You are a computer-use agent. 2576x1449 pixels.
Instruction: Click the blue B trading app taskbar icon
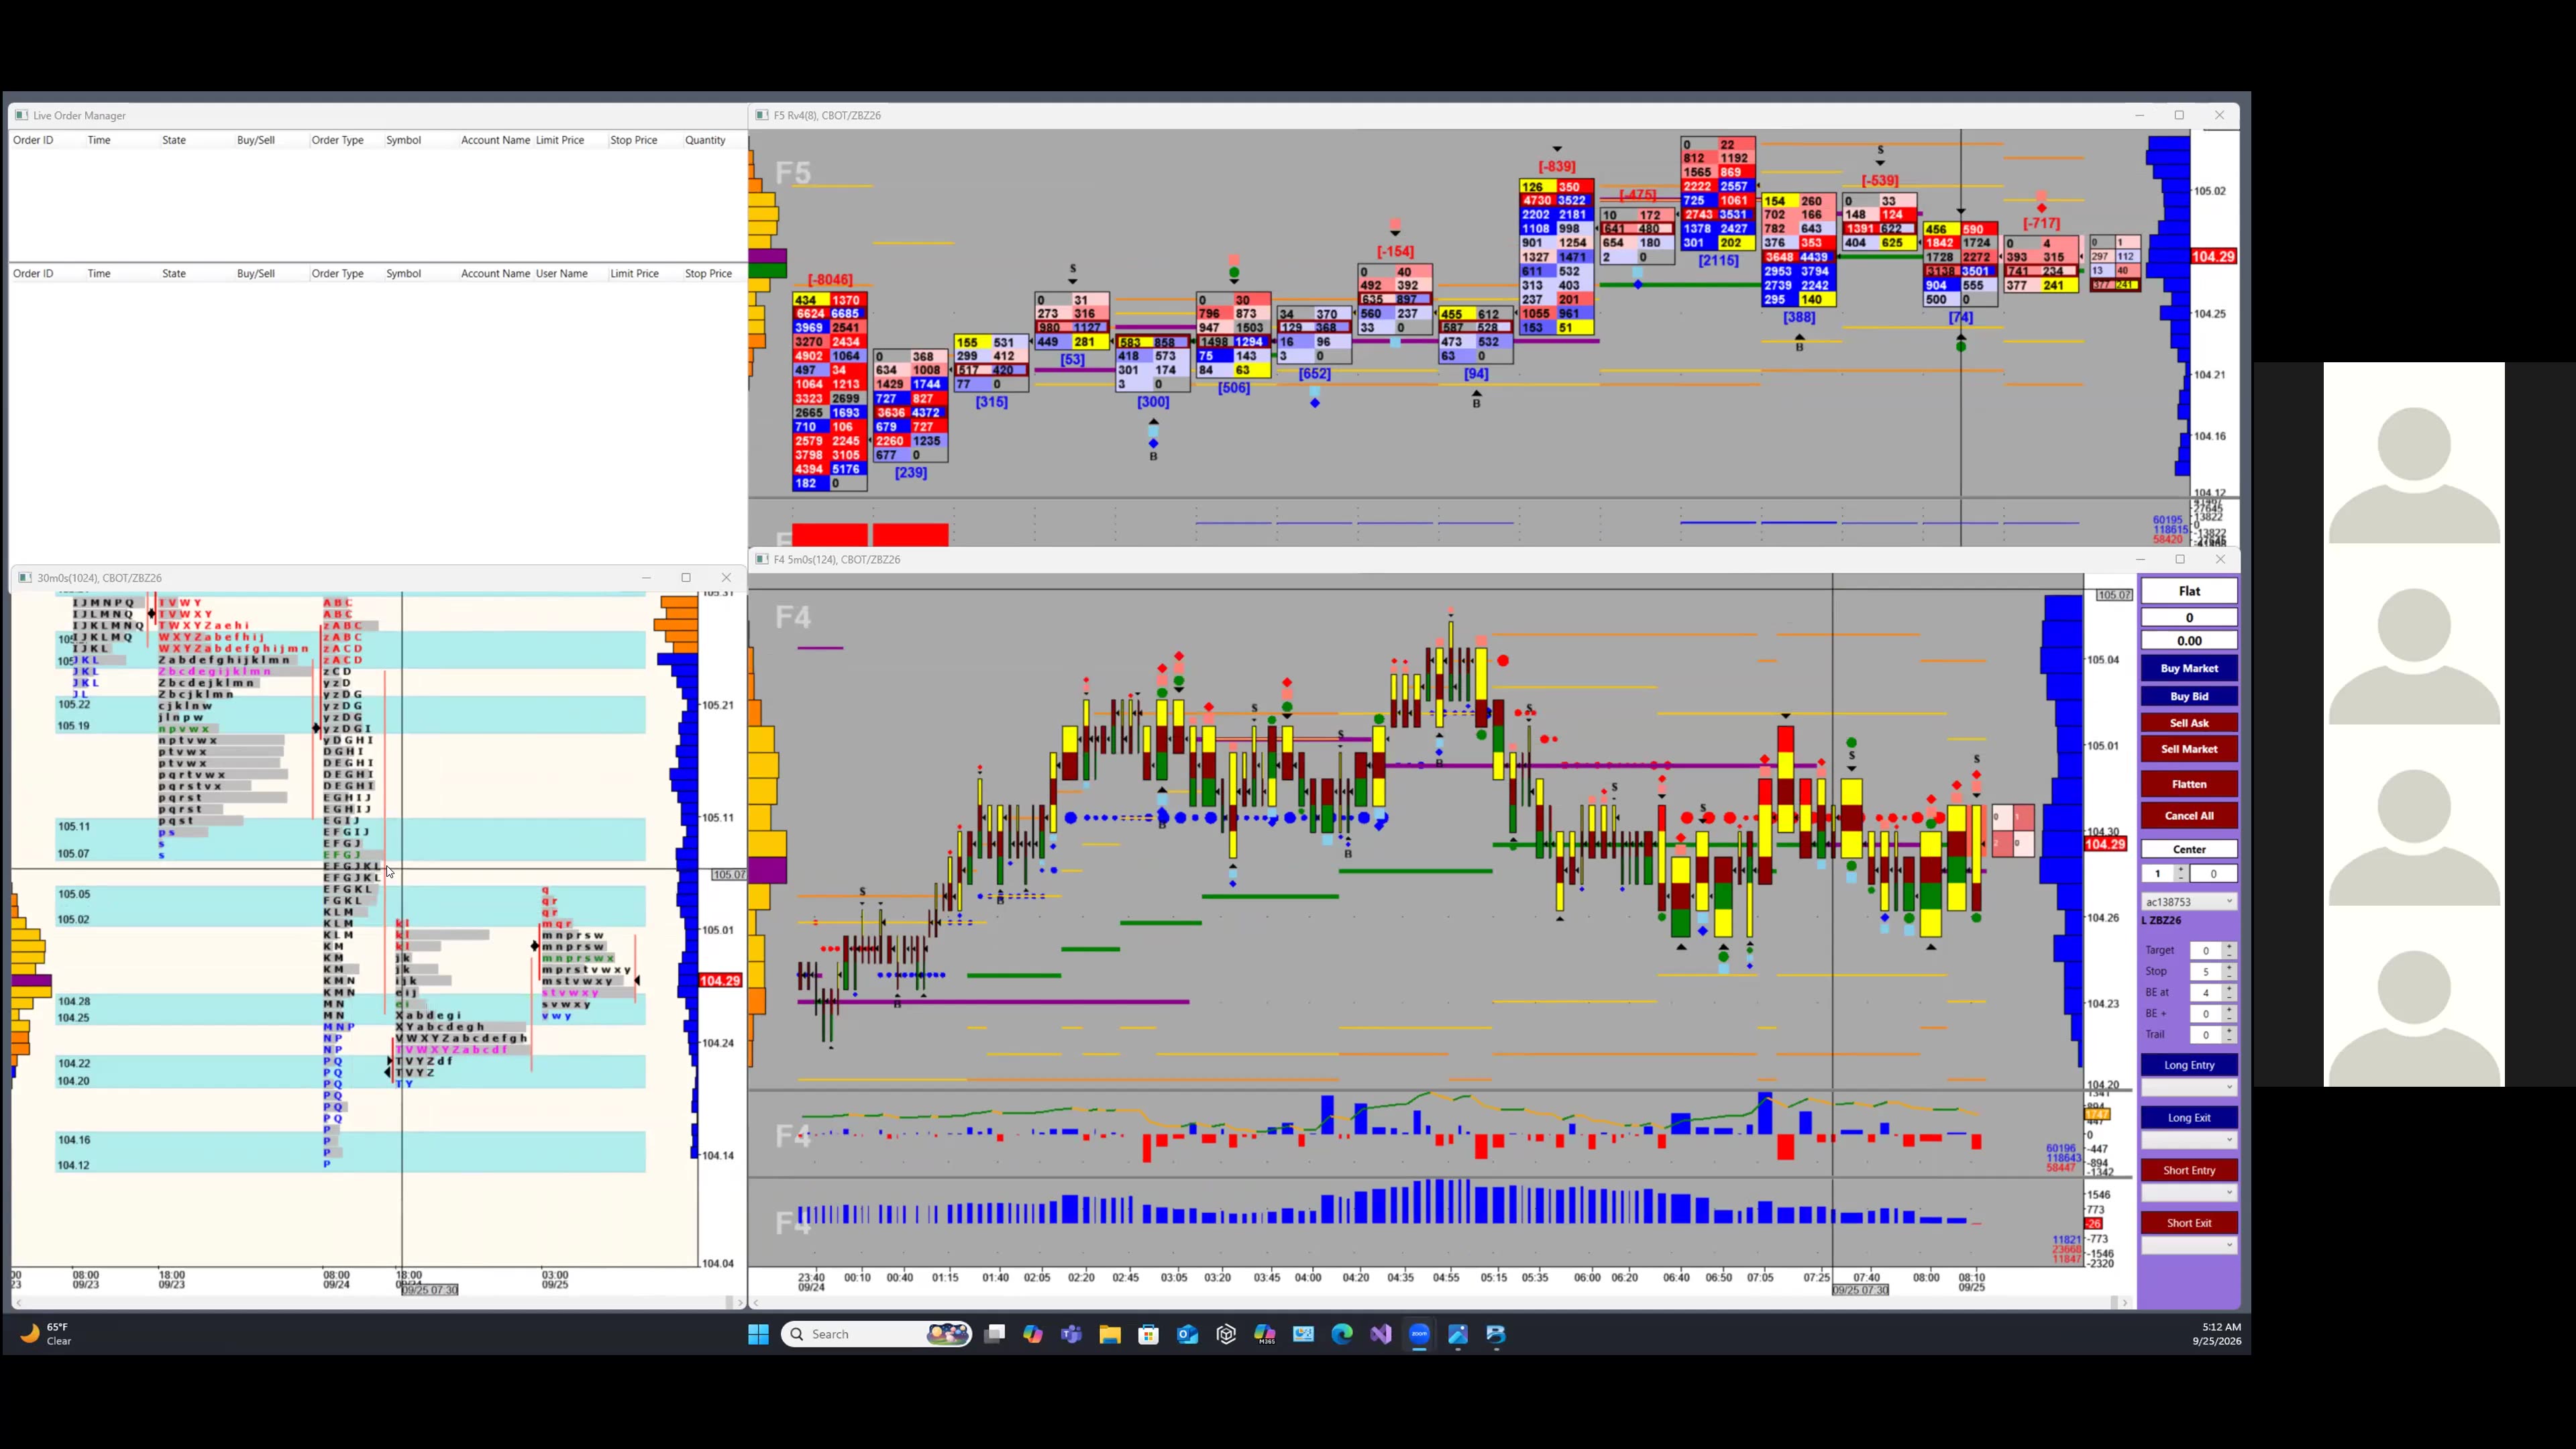(x=1496, y=1334)
